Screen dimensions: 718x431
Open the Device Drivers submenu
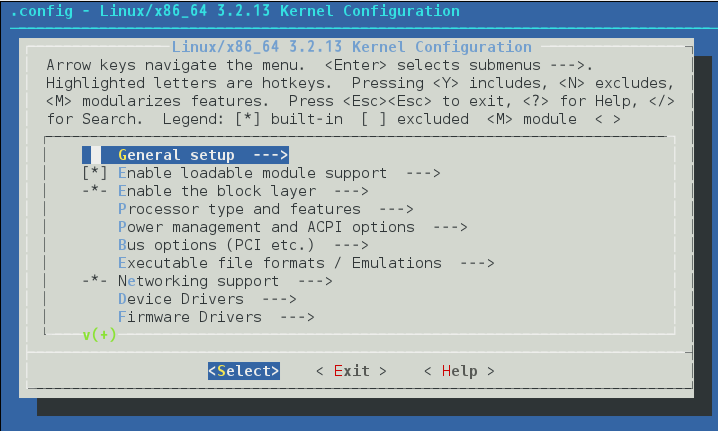[x=207, y=299]
